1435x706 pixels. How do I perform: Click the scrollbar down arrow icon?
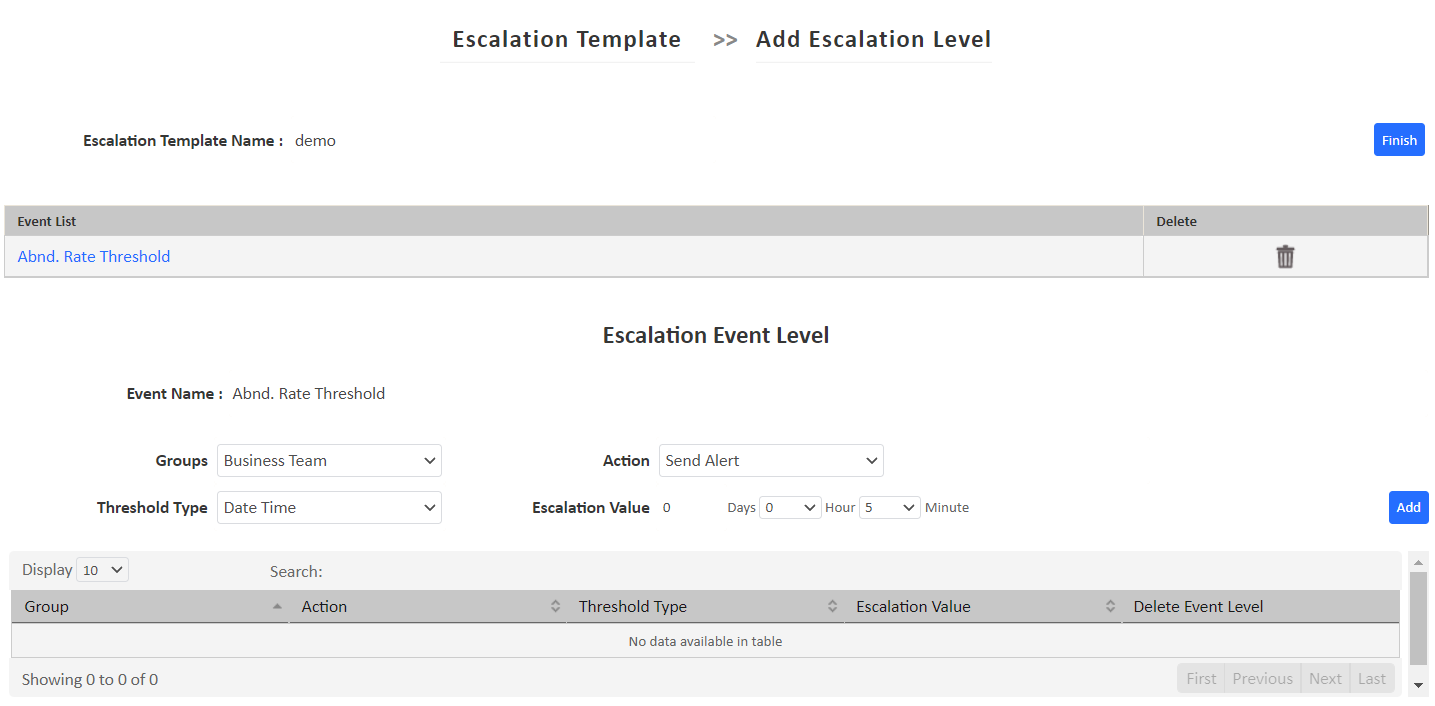pos(1418,686)
